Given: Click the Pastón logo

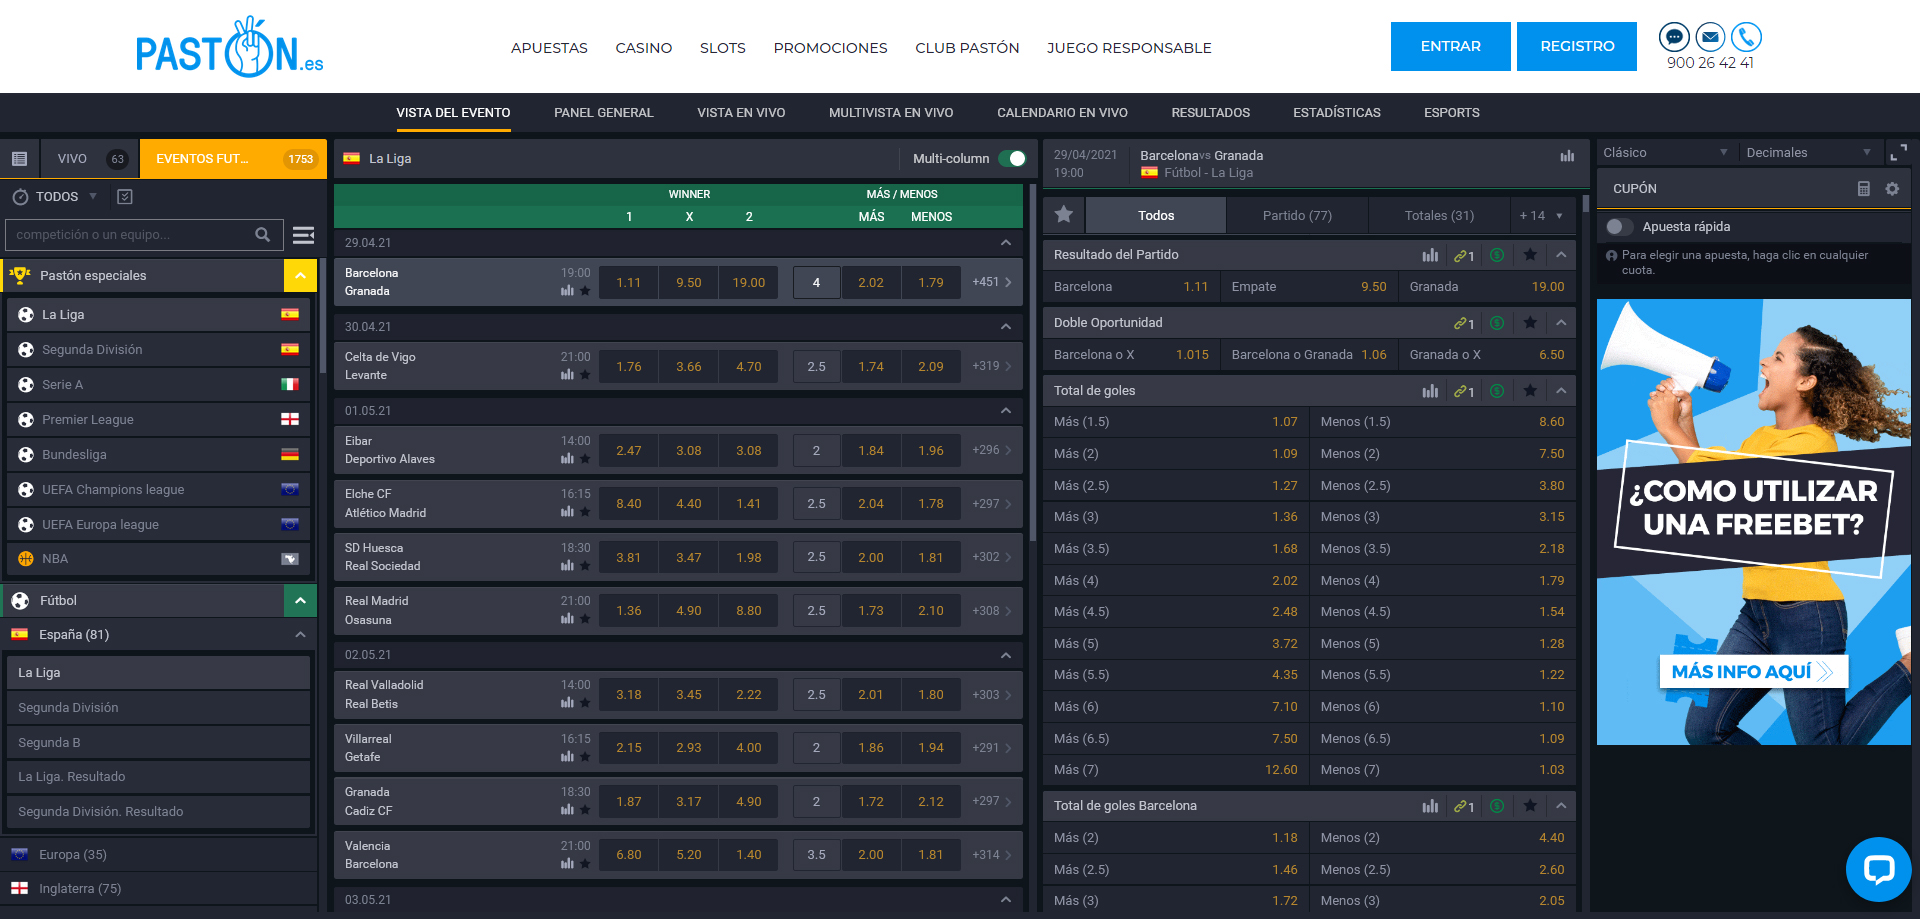Looking at the screenshot, I should tap(230, 47).
